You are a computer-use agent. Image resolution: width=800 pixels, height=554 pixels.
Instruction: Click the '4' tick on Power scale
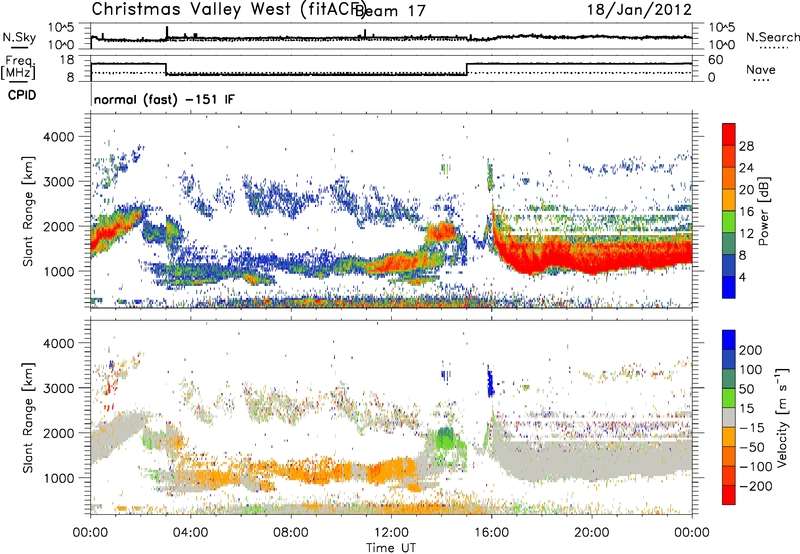pyautogui.click(x=743, y=277)
